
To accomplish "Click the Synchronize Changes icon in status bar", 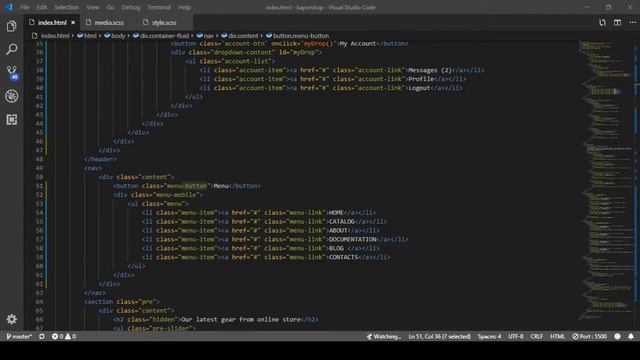I will [42, 336].
